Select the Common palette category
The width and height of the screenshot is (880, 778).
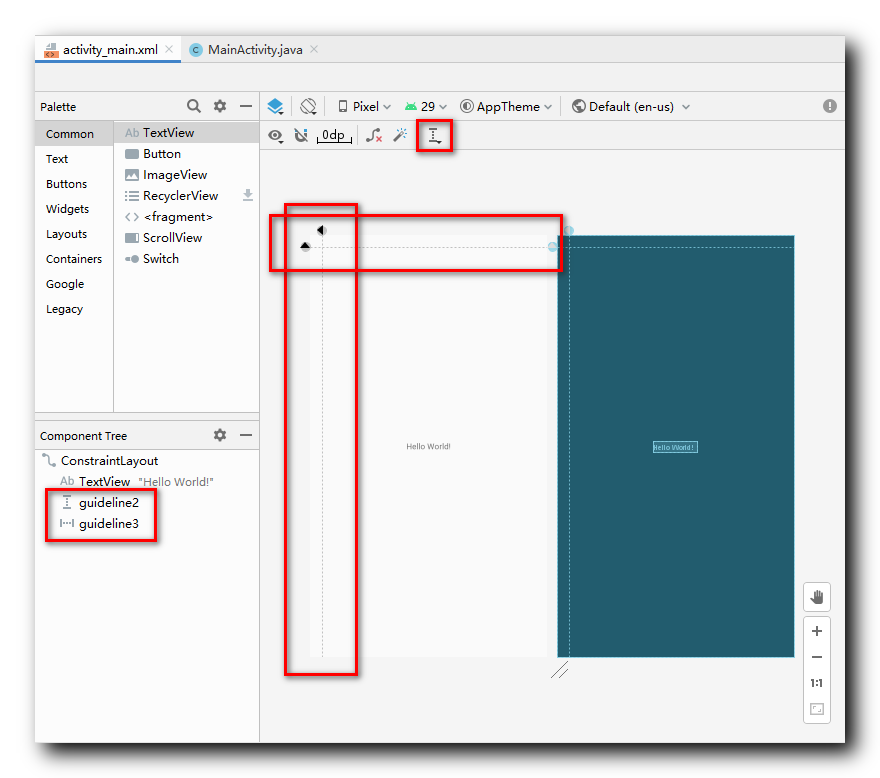click(74, 134)
